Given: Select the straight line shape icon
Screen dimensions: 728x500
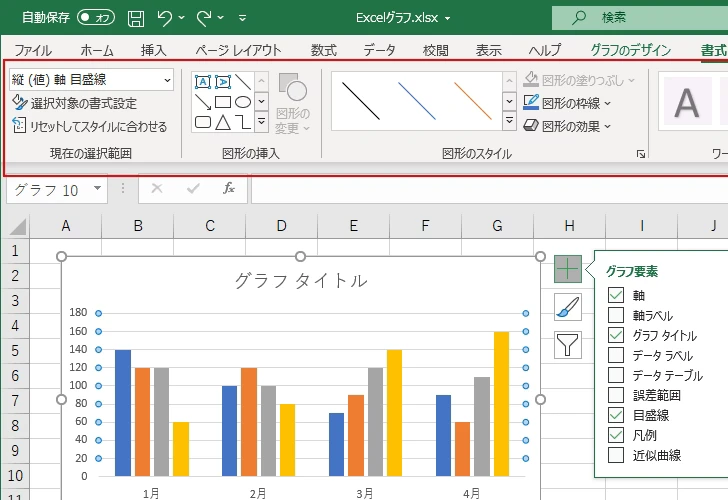Looking at the screenshot, I should coord(243,82).
